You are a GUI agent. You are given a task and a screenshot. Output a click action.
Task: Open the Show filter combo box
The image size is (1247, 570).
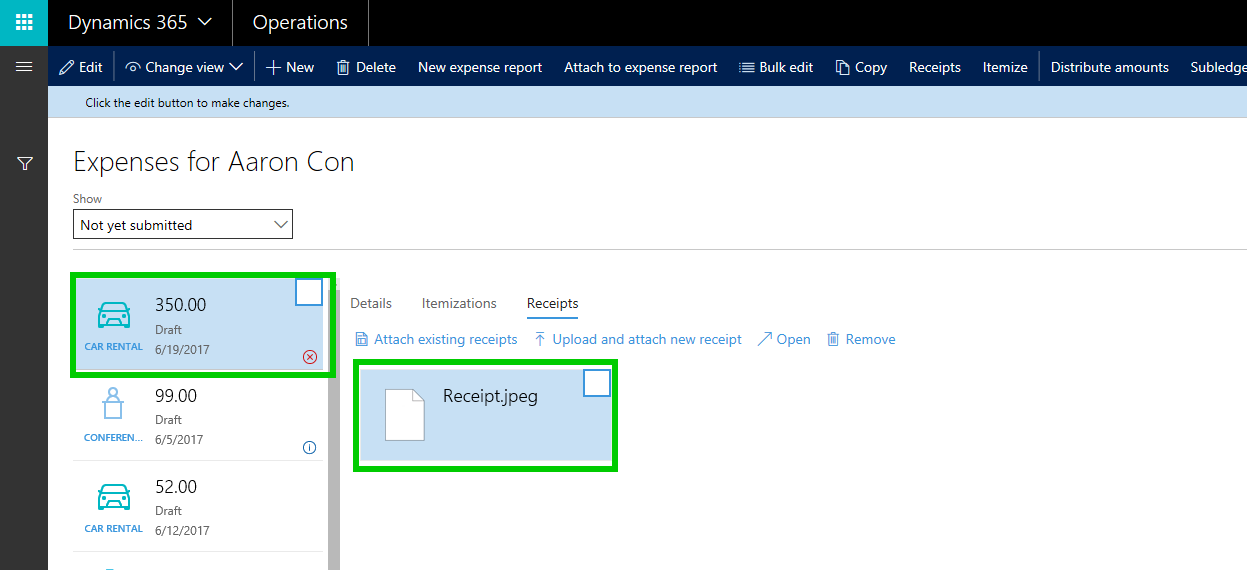coord(183,225)
